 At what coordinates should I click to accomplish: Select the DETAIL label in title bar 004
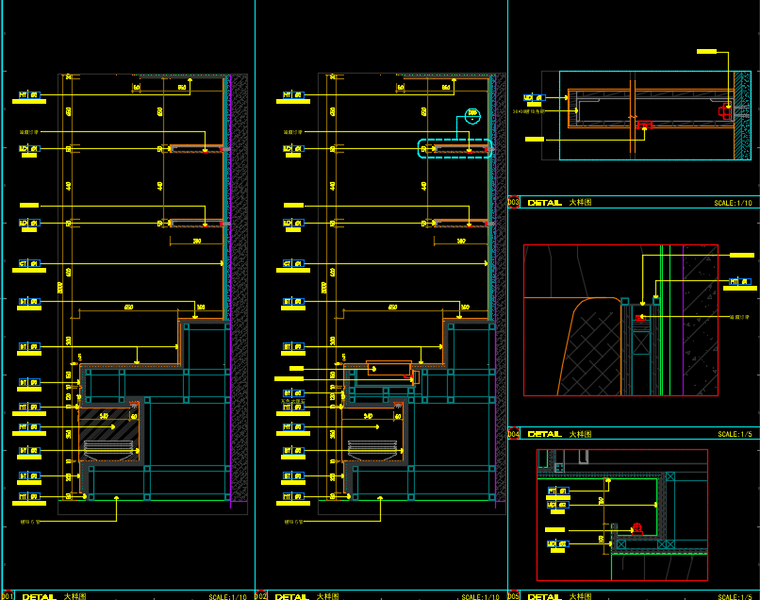click(544, 434)
